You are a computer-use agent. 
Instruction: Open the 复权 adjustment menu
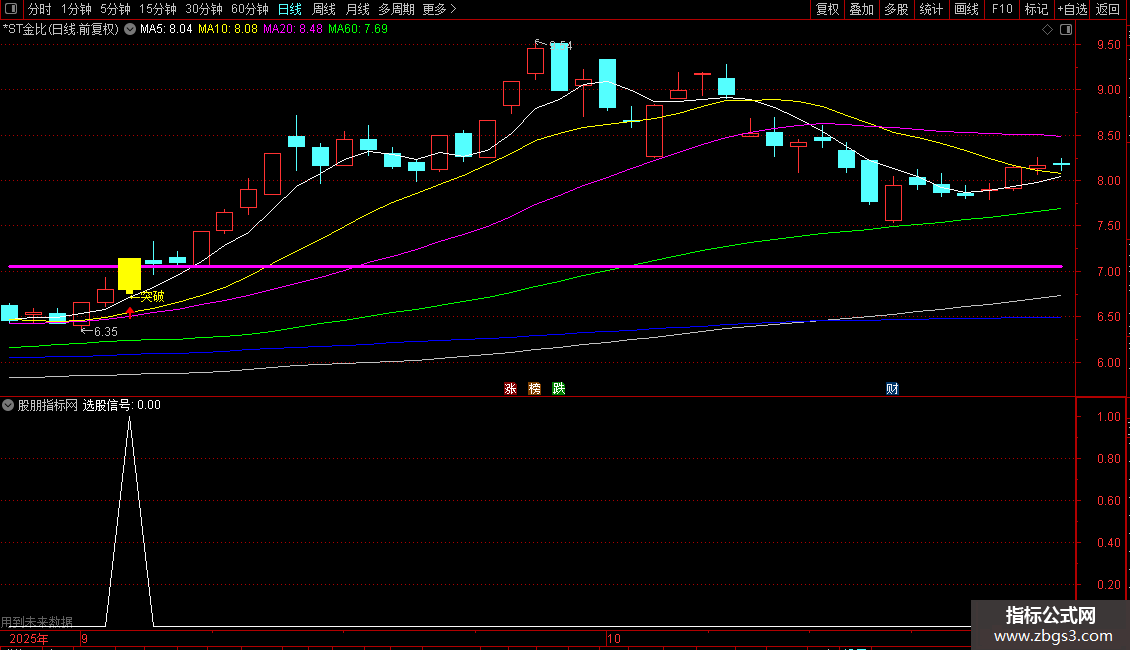827,9
